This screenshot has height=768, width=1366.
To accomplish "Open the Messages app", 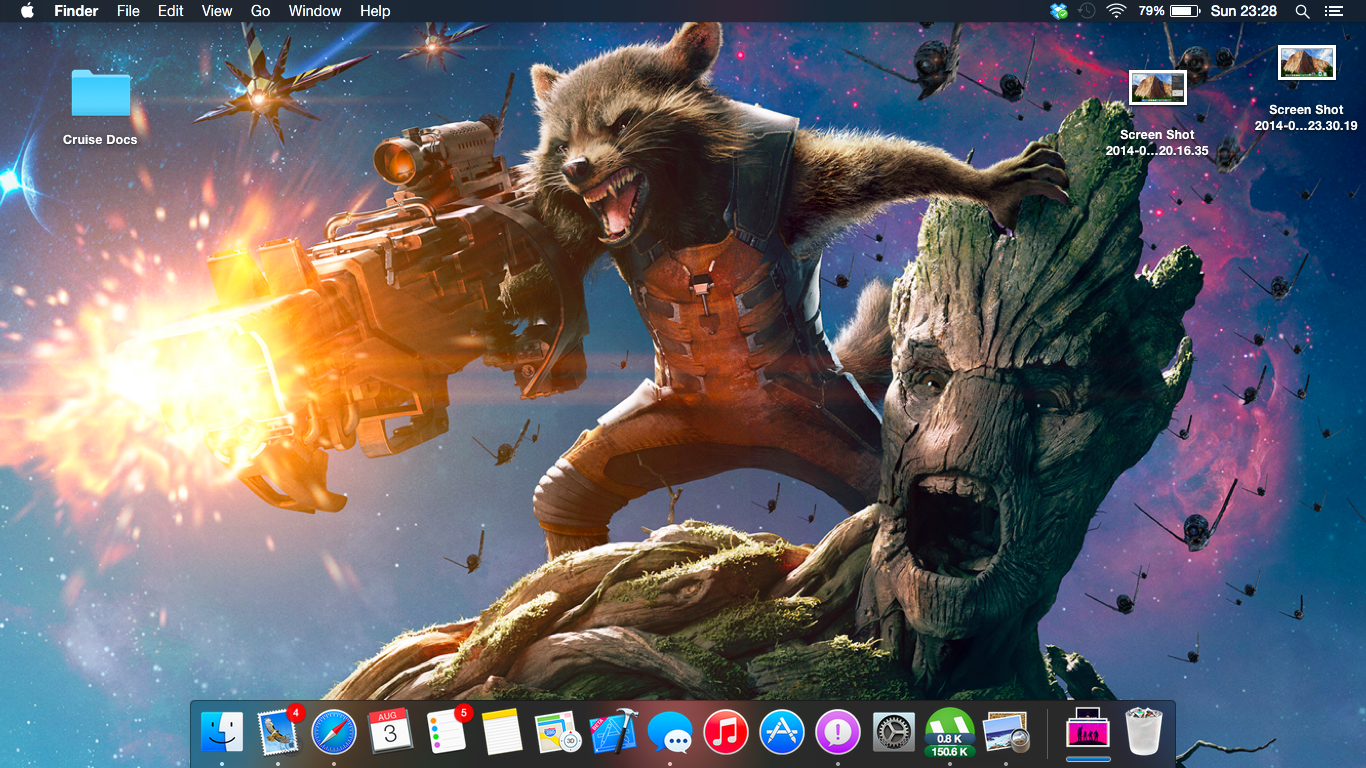I will 670,732.
